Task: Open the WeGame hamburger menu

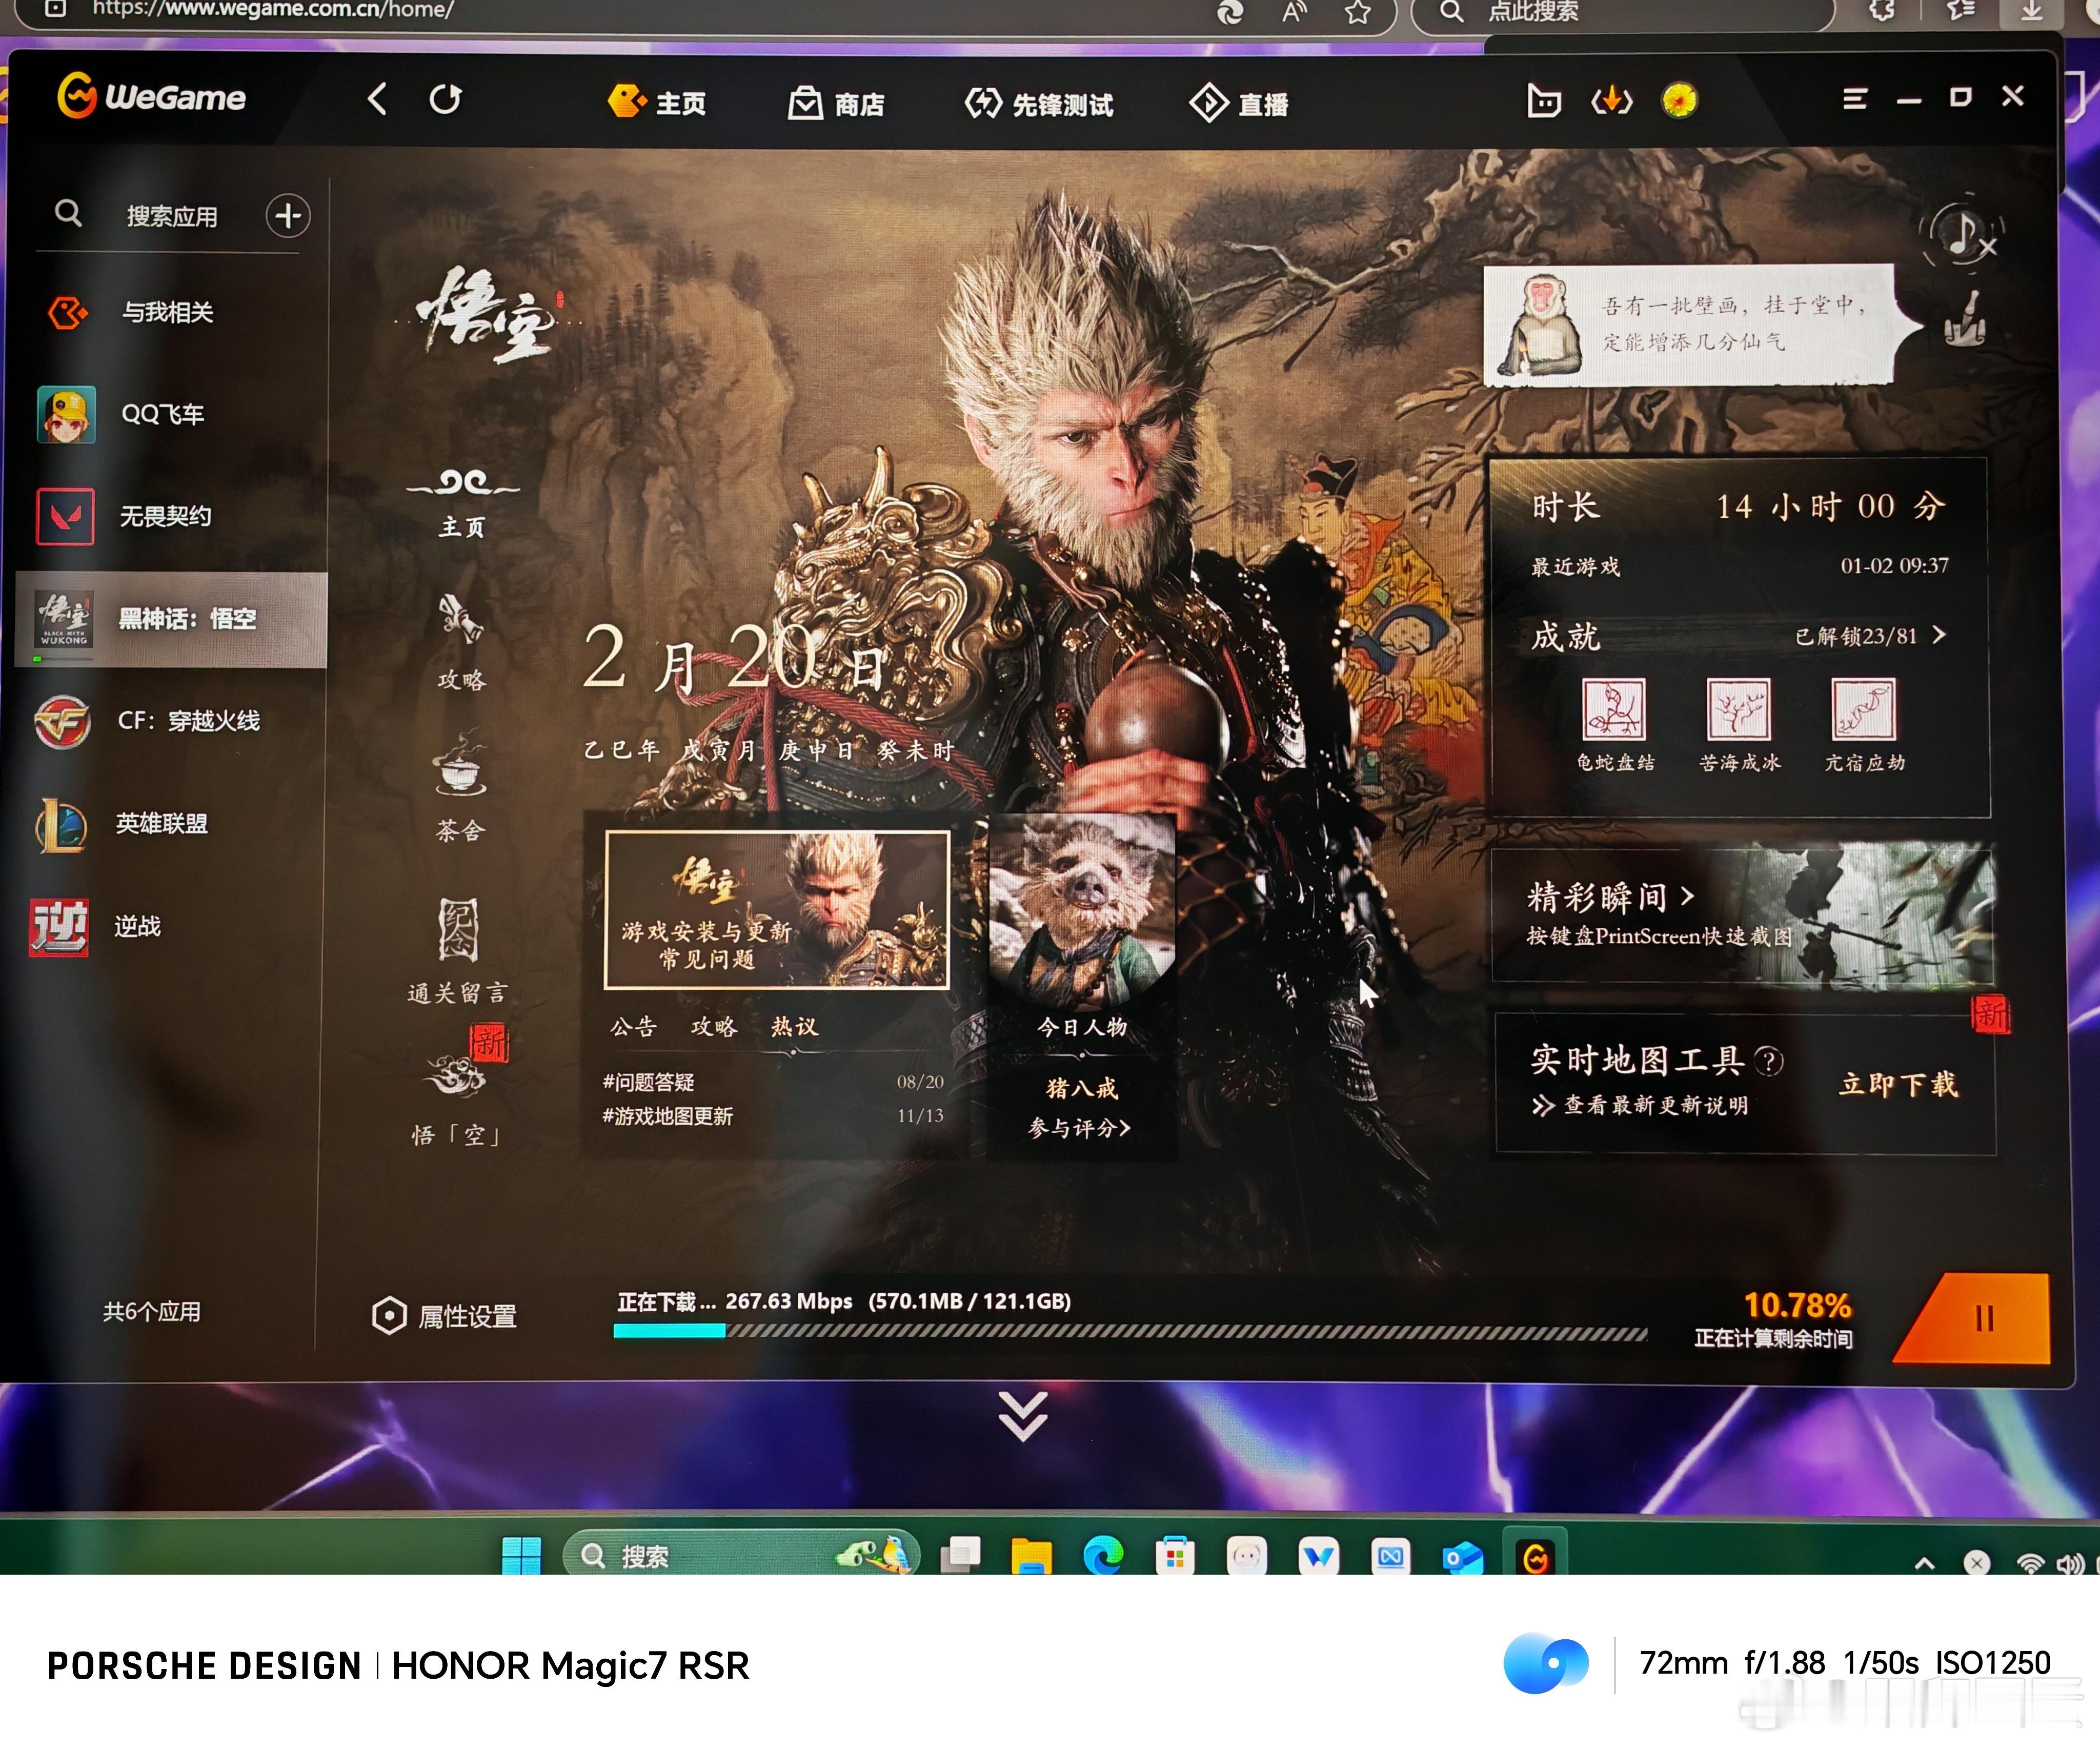Action: (x=1854, y=99)
